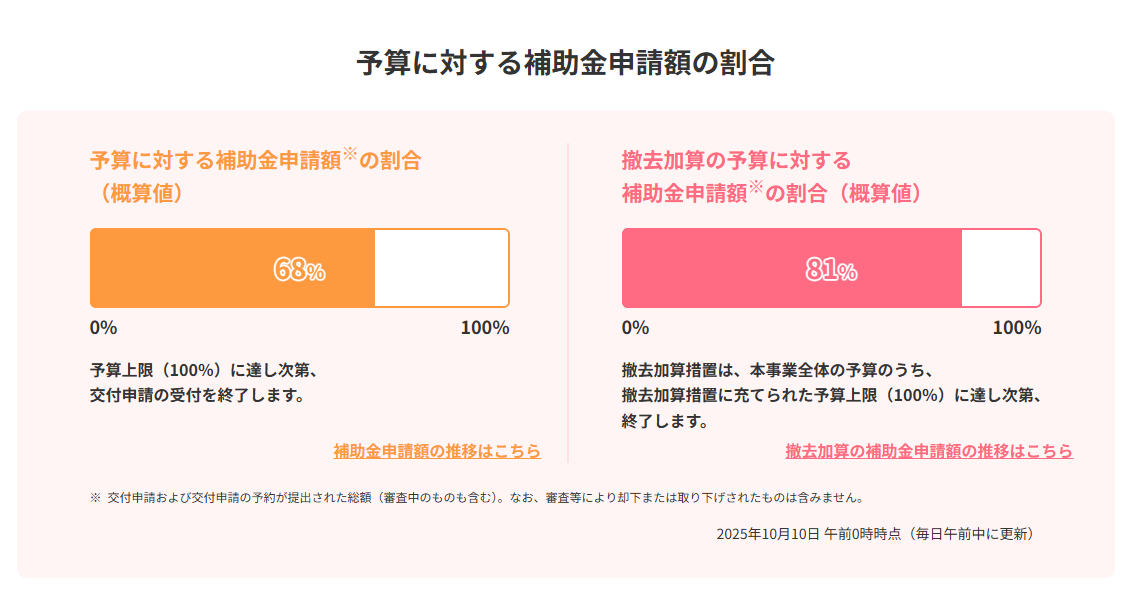Screen dimensions: 1133x593
Task: Select the 81% value label
Action: point(831,270)
